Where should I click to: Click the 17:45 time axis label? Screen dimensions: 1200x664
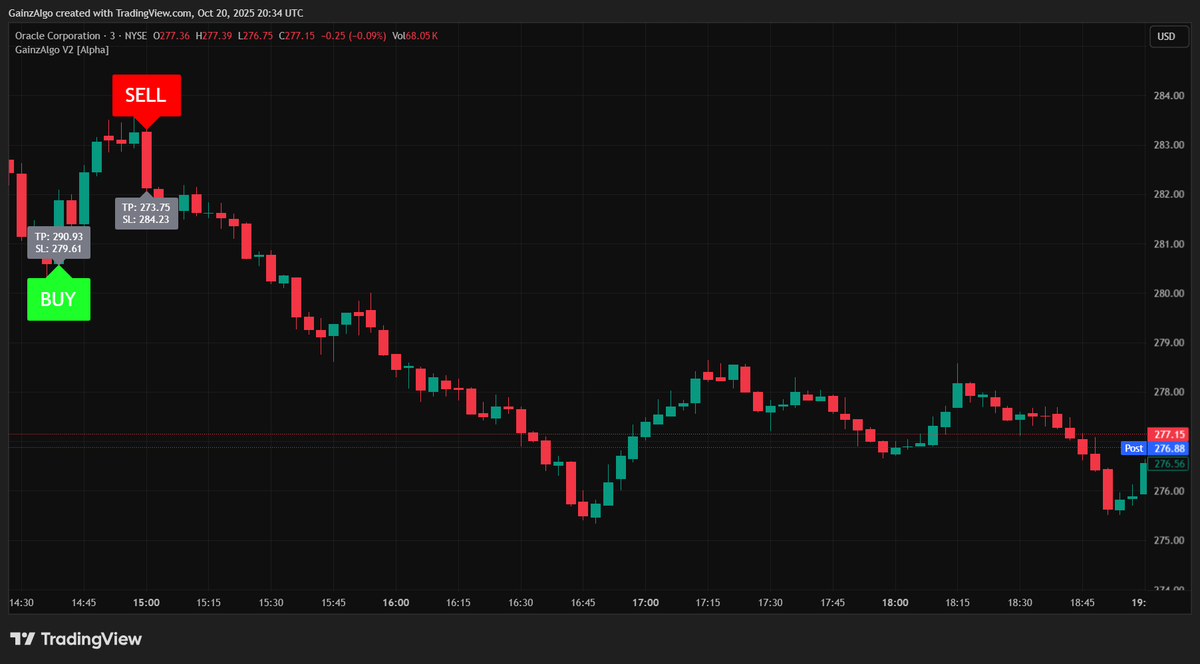click(832, 603)
